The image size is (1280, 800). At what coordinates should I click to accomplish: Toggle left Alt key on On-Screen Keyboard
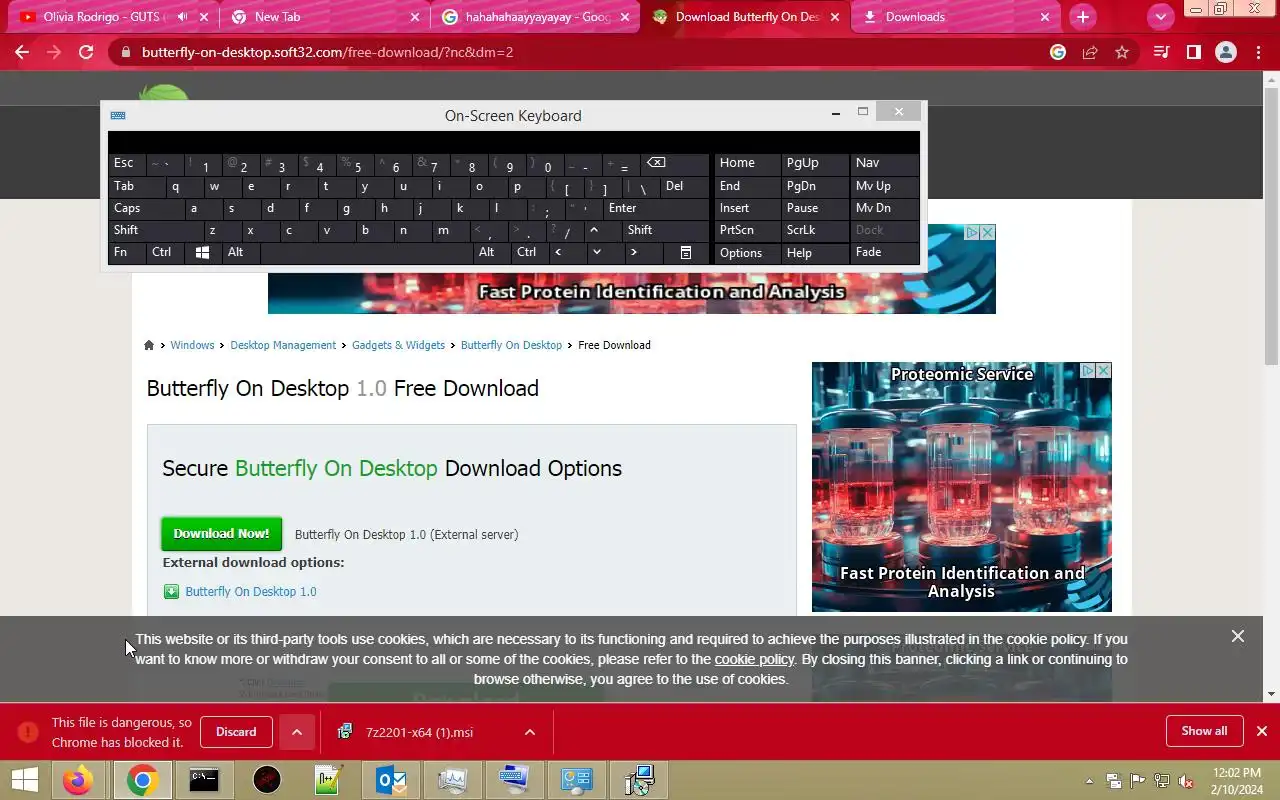[241, 253]
